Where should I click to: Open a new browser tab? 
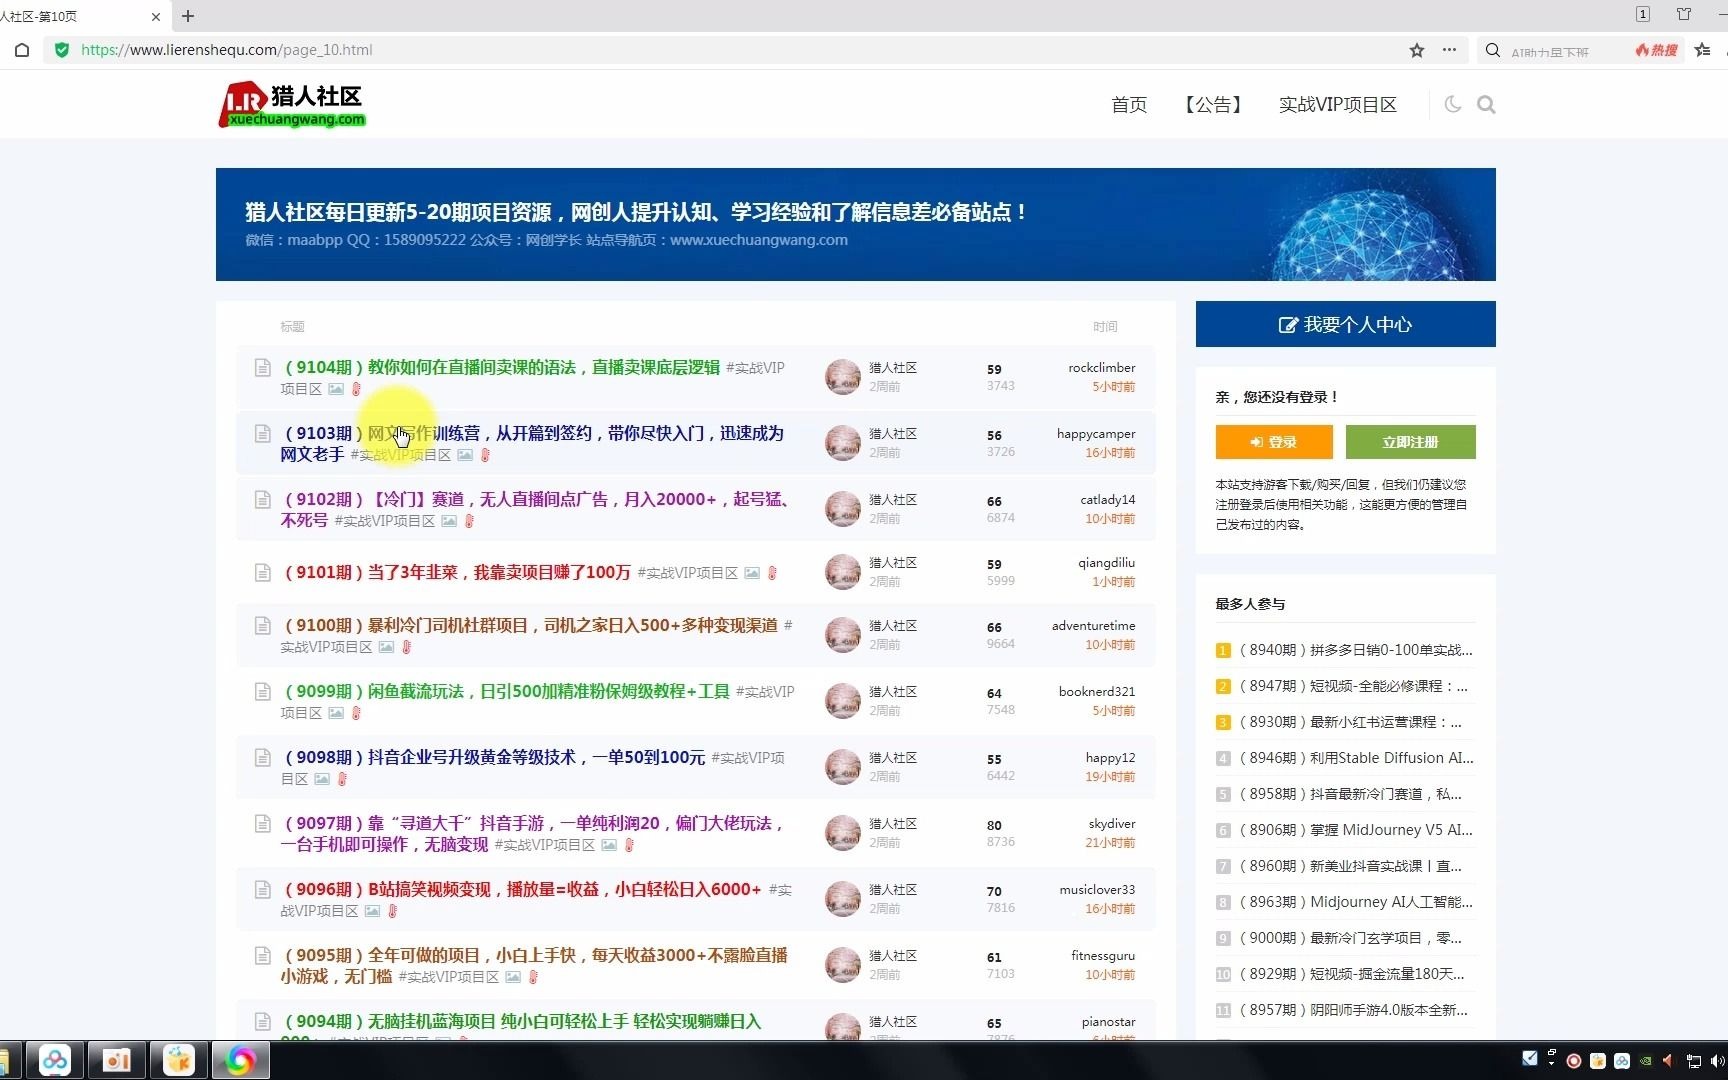(x=188, y=16)
